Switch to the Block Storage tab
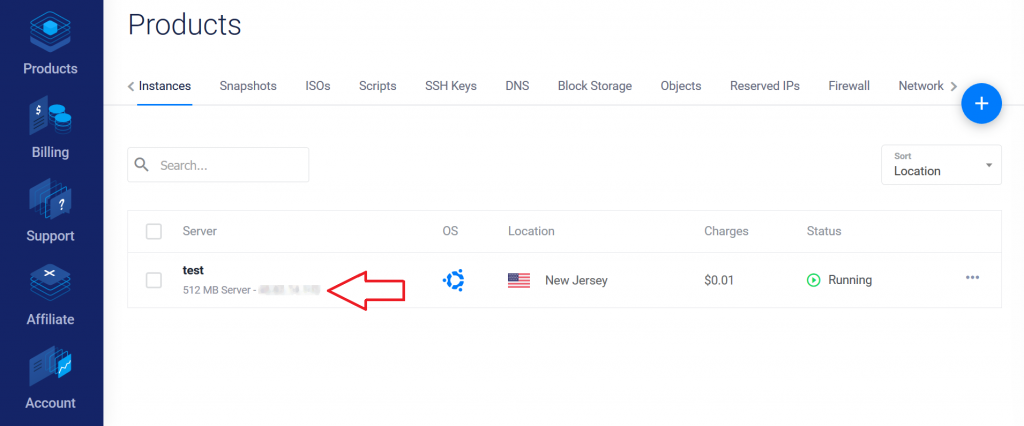Viewport: 1024px width, 426px height. click(595, 86)
